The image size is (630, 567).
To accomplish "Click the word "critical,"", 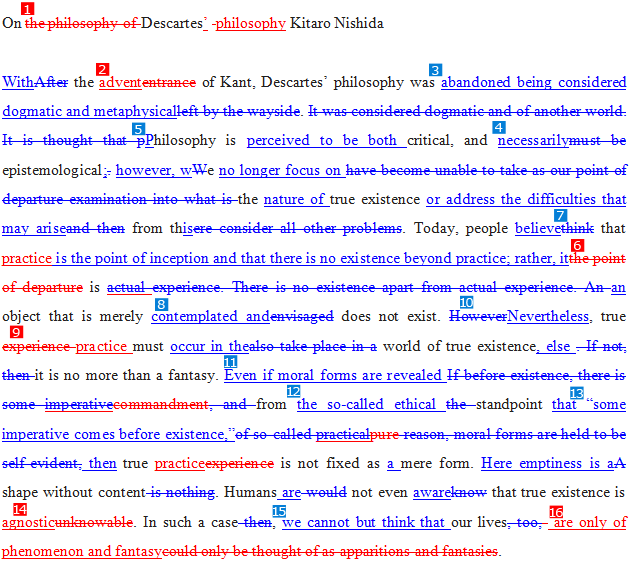I will (x=430, y=140).
